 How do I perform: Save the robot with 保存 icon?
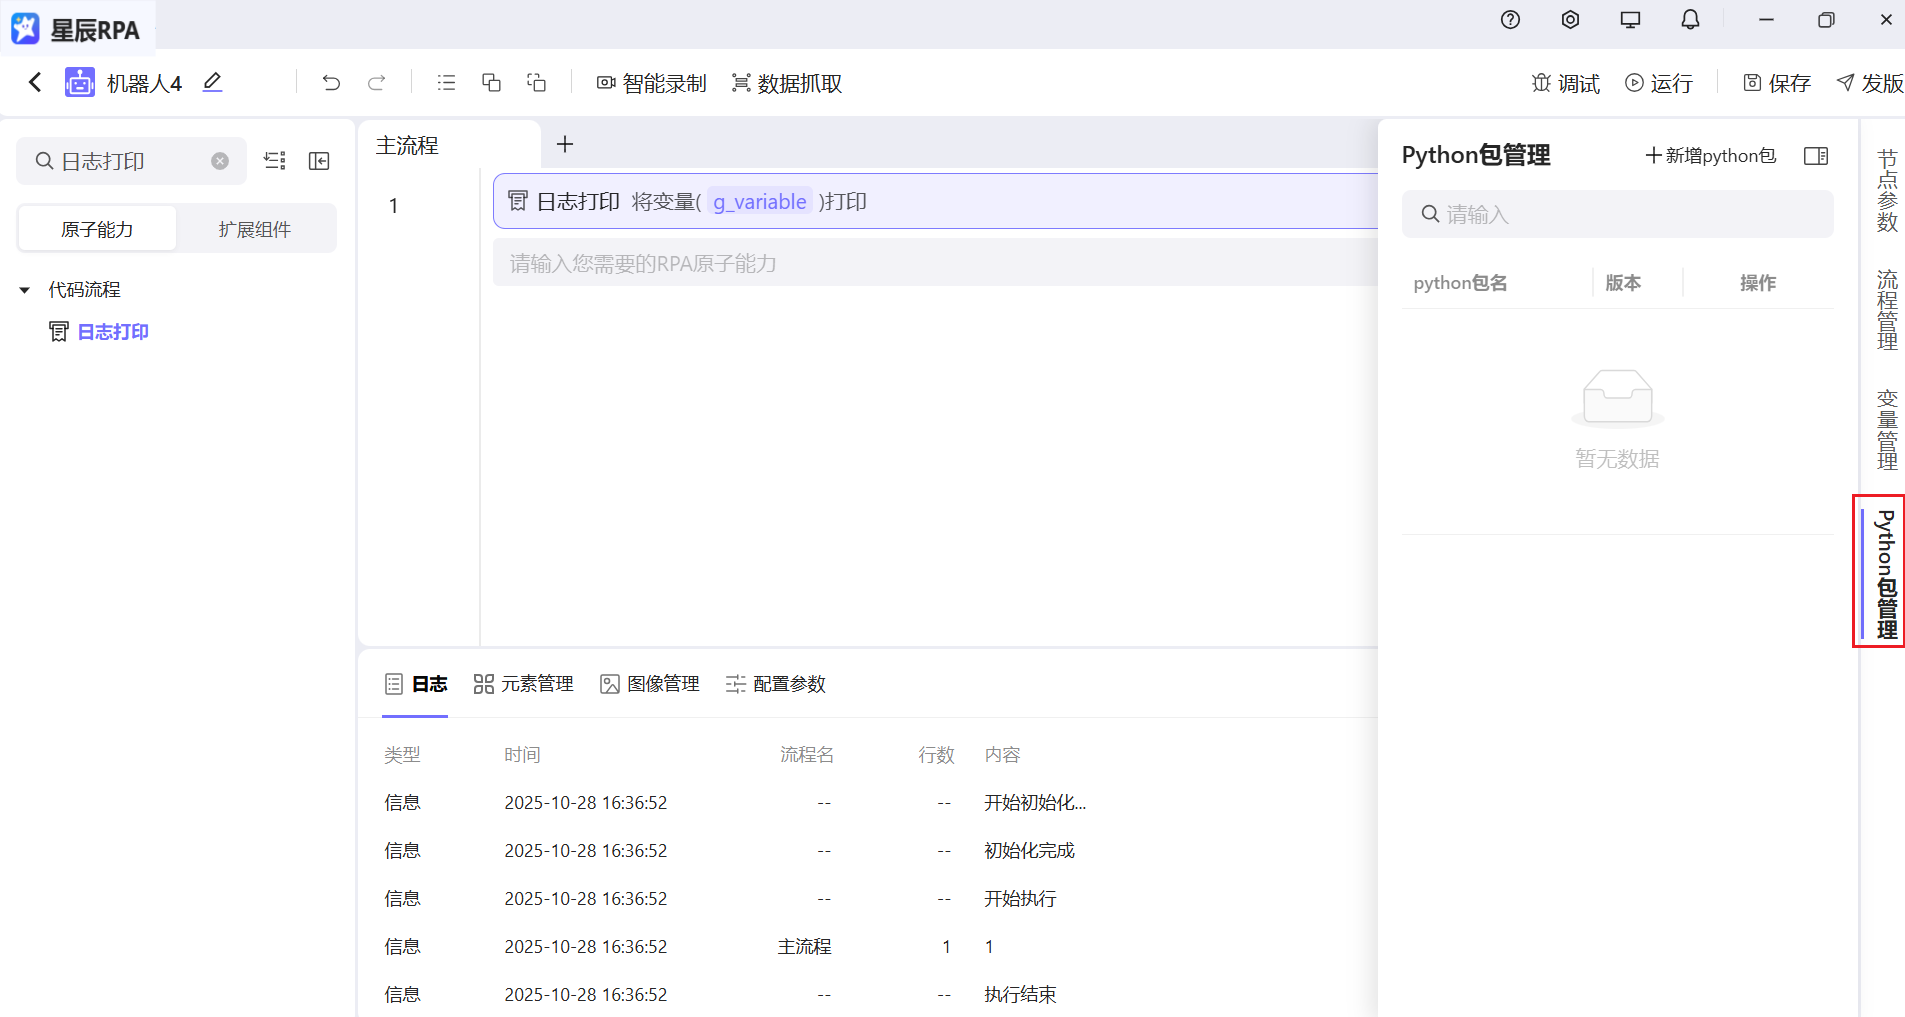(x=1777, y=83)
